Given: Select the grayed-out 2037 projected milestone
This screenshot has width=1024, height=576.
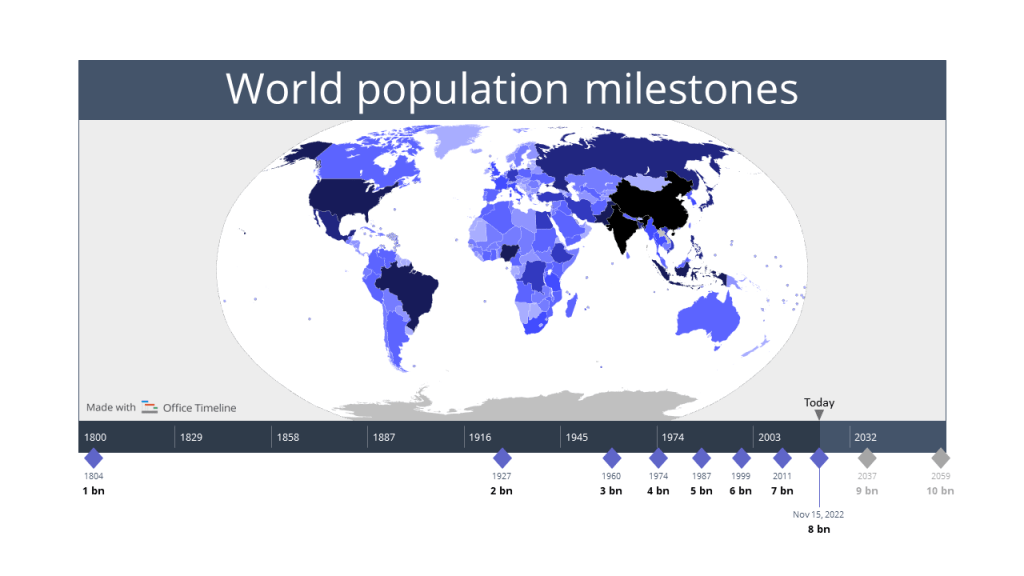Looking at the screenshot, I should click(866, 460).
